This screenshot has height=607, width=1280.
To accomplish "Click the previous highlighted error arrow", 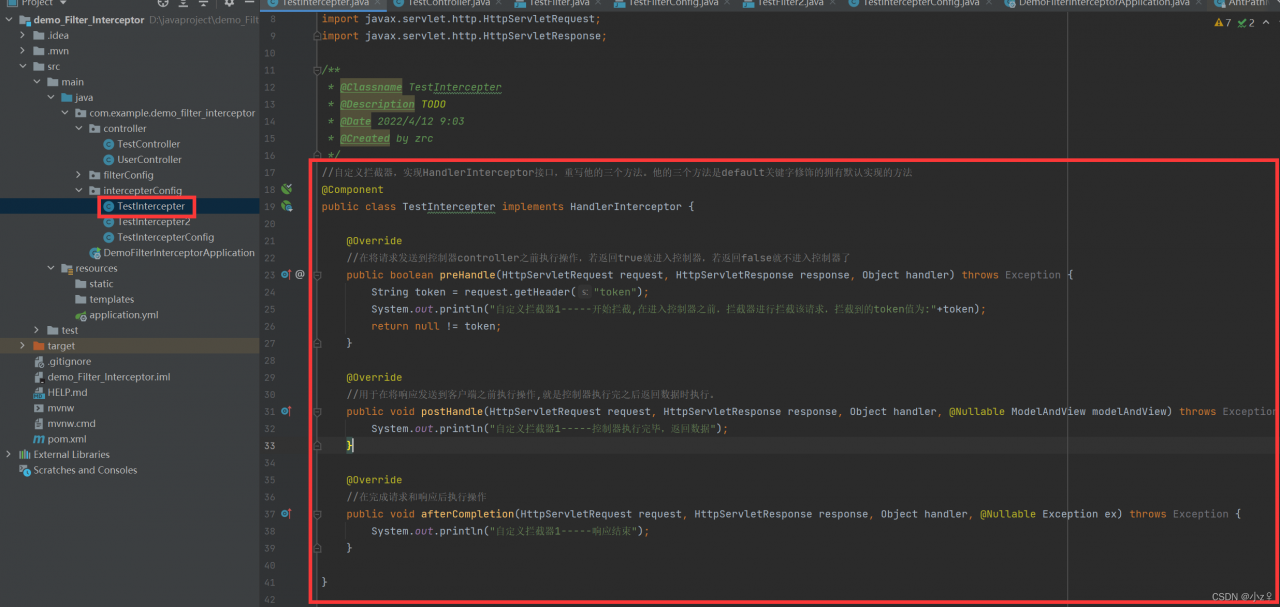I will click(x=1265, y=22).
